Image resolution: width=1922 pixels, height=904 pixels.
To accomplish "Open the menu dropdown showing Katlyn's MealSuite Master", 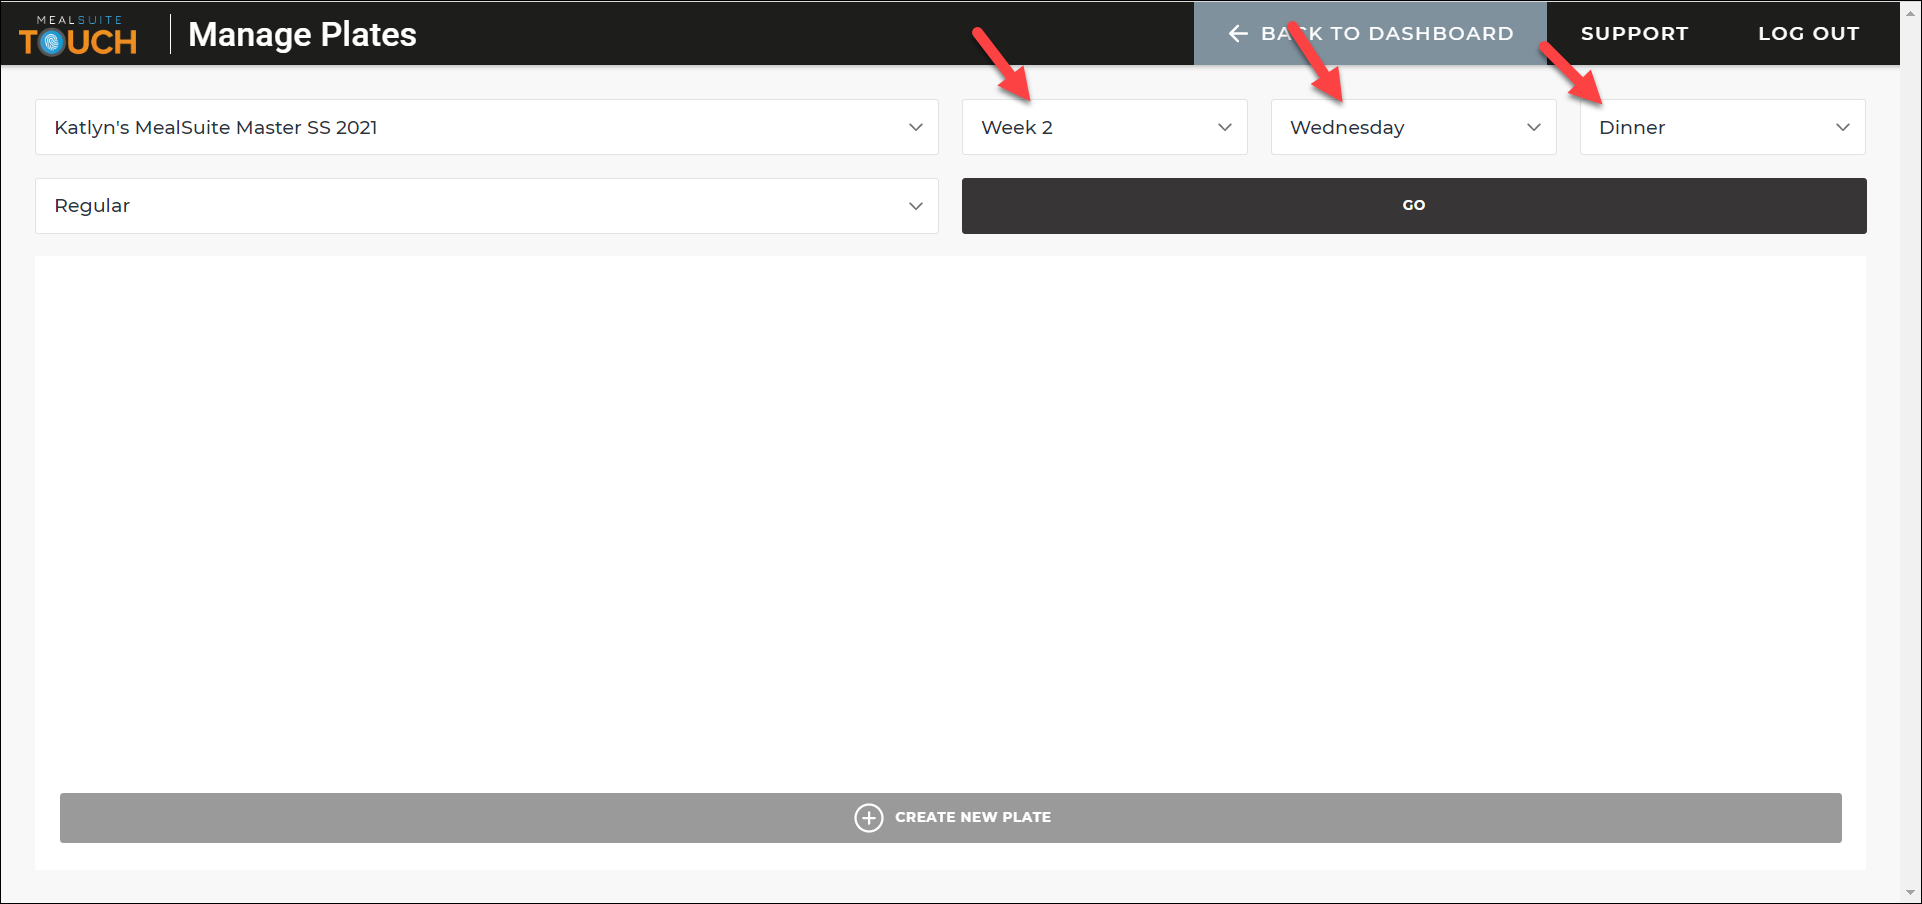I will [486, 127].
